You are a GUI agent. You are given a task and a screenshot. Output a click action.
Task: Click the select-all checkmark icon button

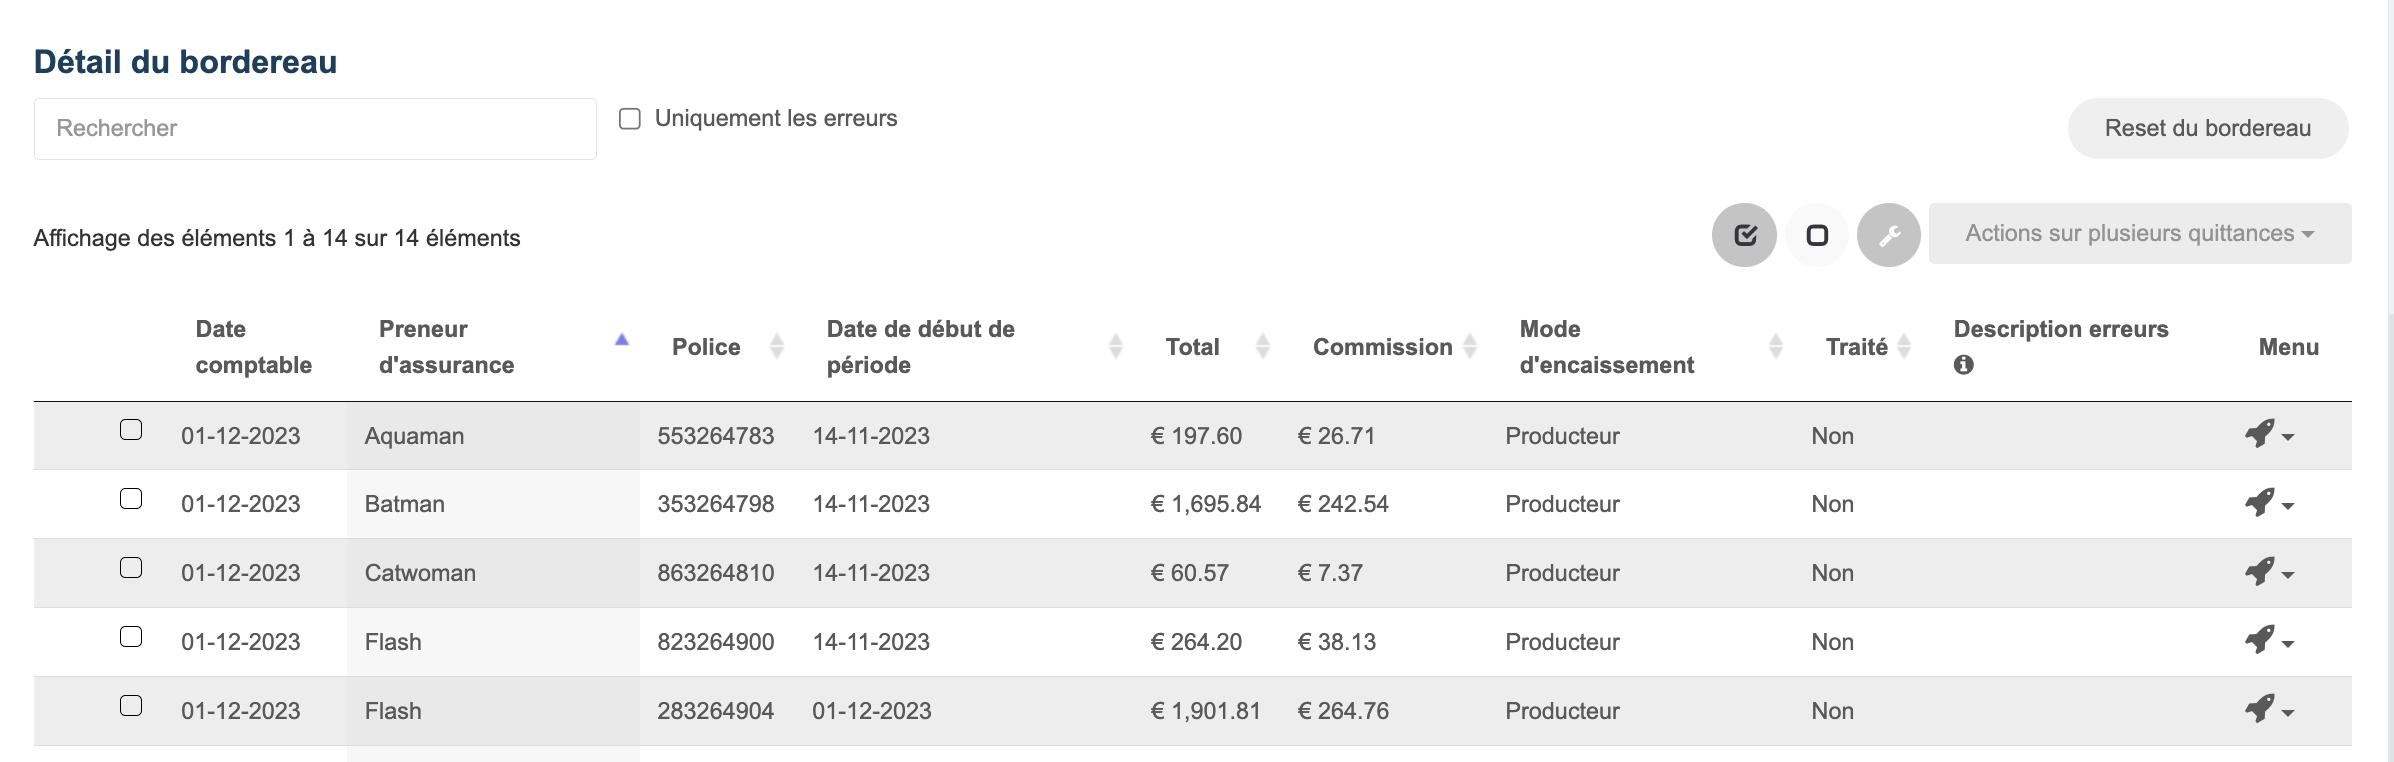[1744, 235]
